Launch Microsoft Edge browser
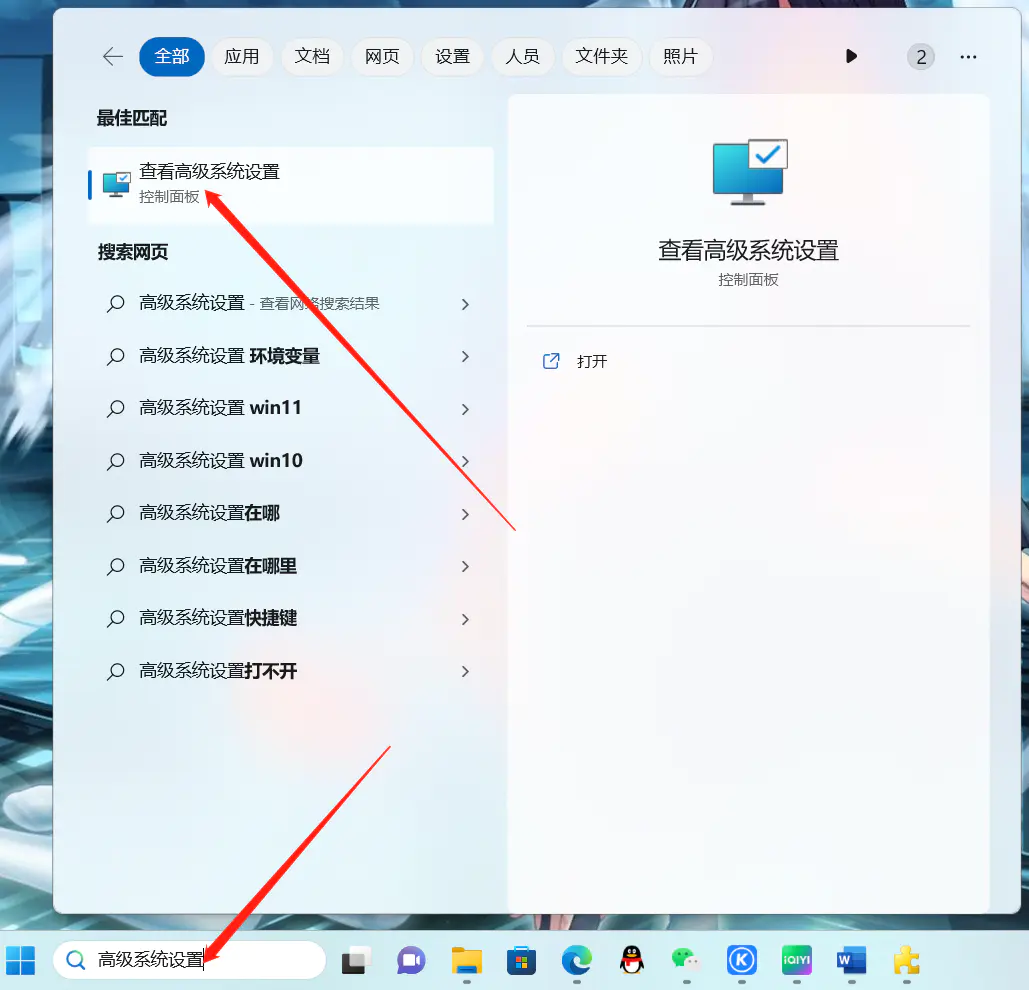The width and height of the screenshot is (1029, 990). 576,961
